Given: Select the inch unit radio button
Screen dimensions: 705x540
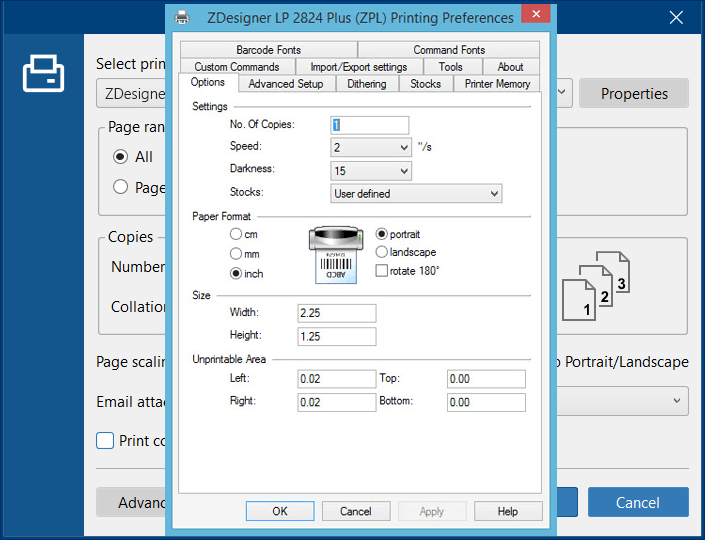Looking at the screenshot, I should 236,274.
